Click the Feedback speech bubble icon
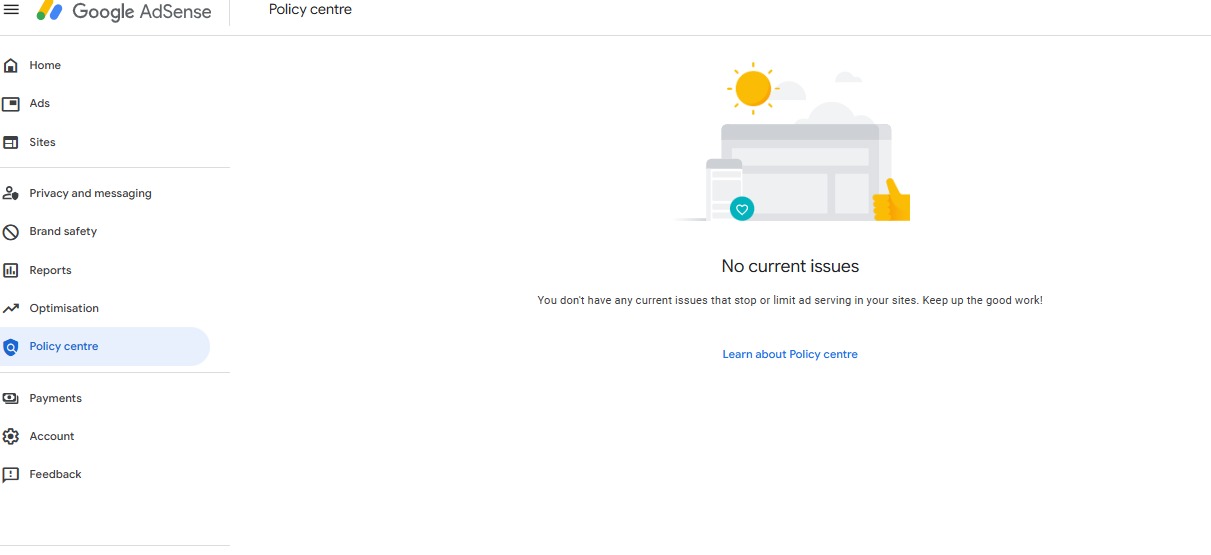1211x555 pixels. point(11,475)
